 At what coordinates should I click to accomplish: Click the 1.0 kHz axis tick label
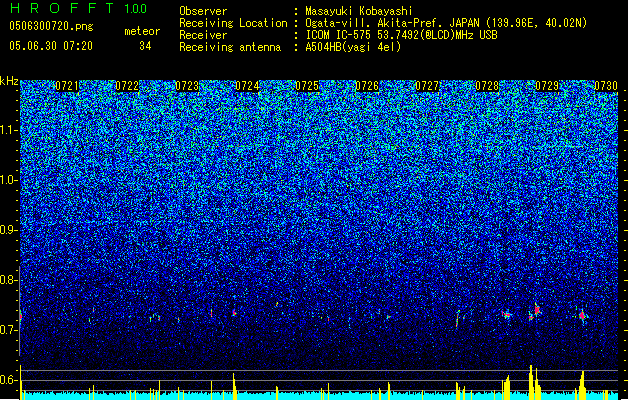[9, 180]
